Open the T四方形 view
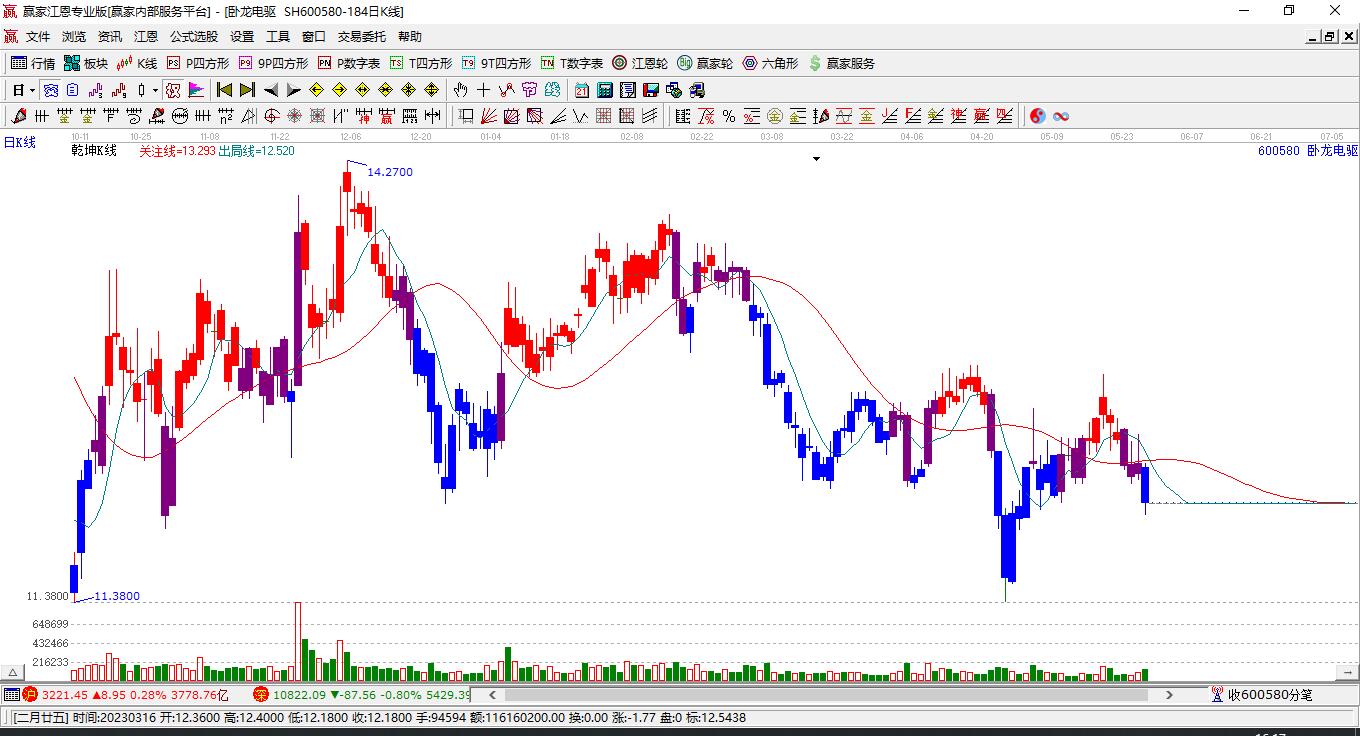 click(421, 63)
